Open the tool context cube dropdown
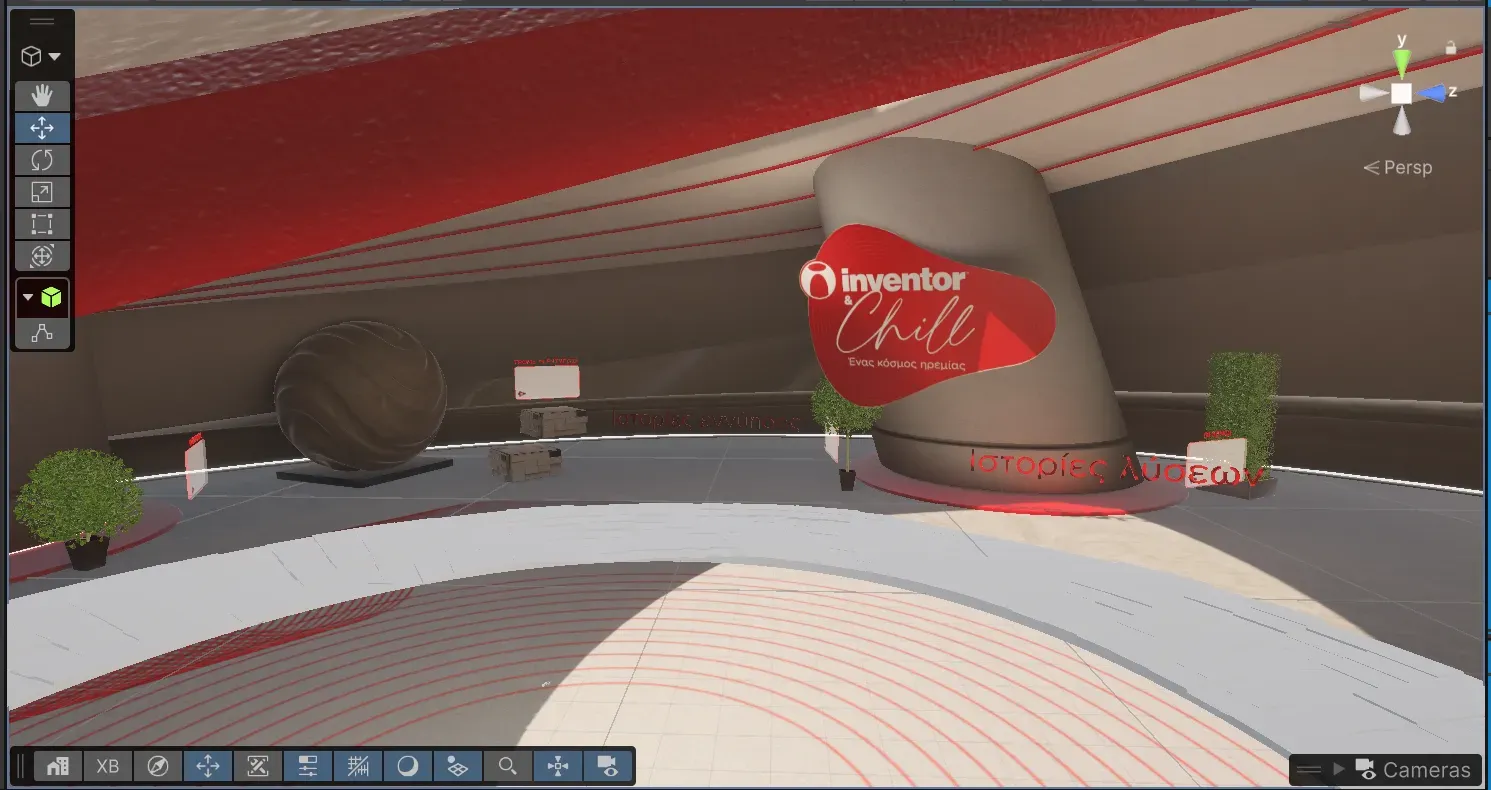This screenshot has height=790, width=1491. [42, 57]
